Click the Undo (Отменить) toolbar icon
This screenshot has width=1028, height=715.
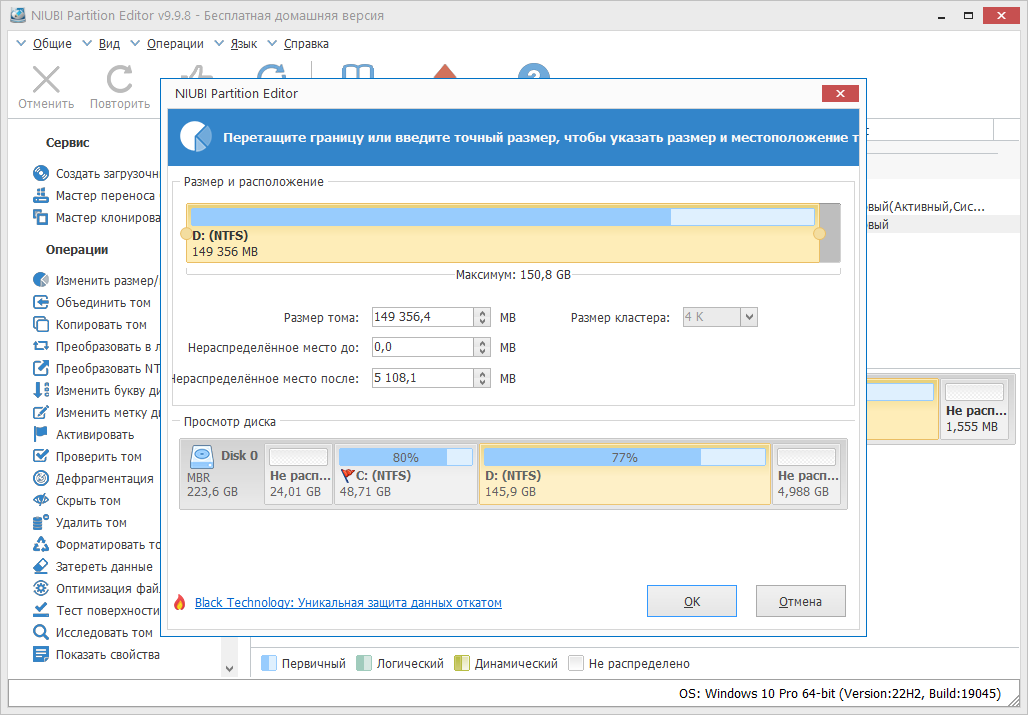point(47,79)
